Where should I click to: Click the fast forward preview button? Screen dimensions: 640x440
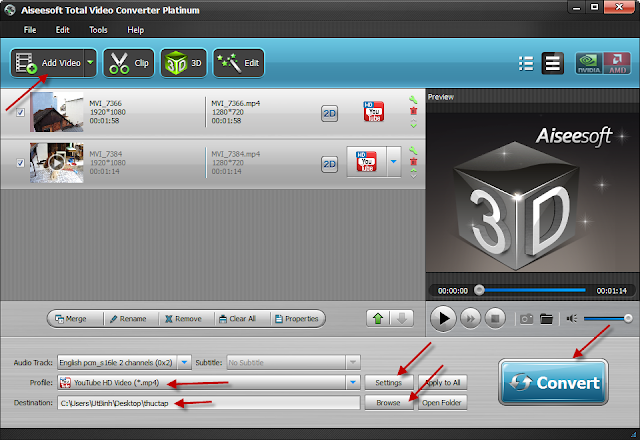(x=470, y=318)
